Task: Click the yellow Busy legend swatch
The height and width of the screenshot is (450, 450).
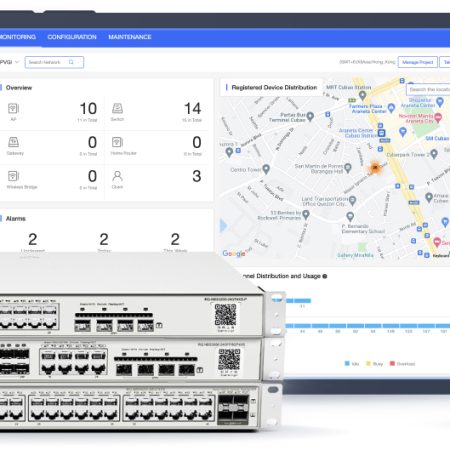Action: (x=368, y=363)
